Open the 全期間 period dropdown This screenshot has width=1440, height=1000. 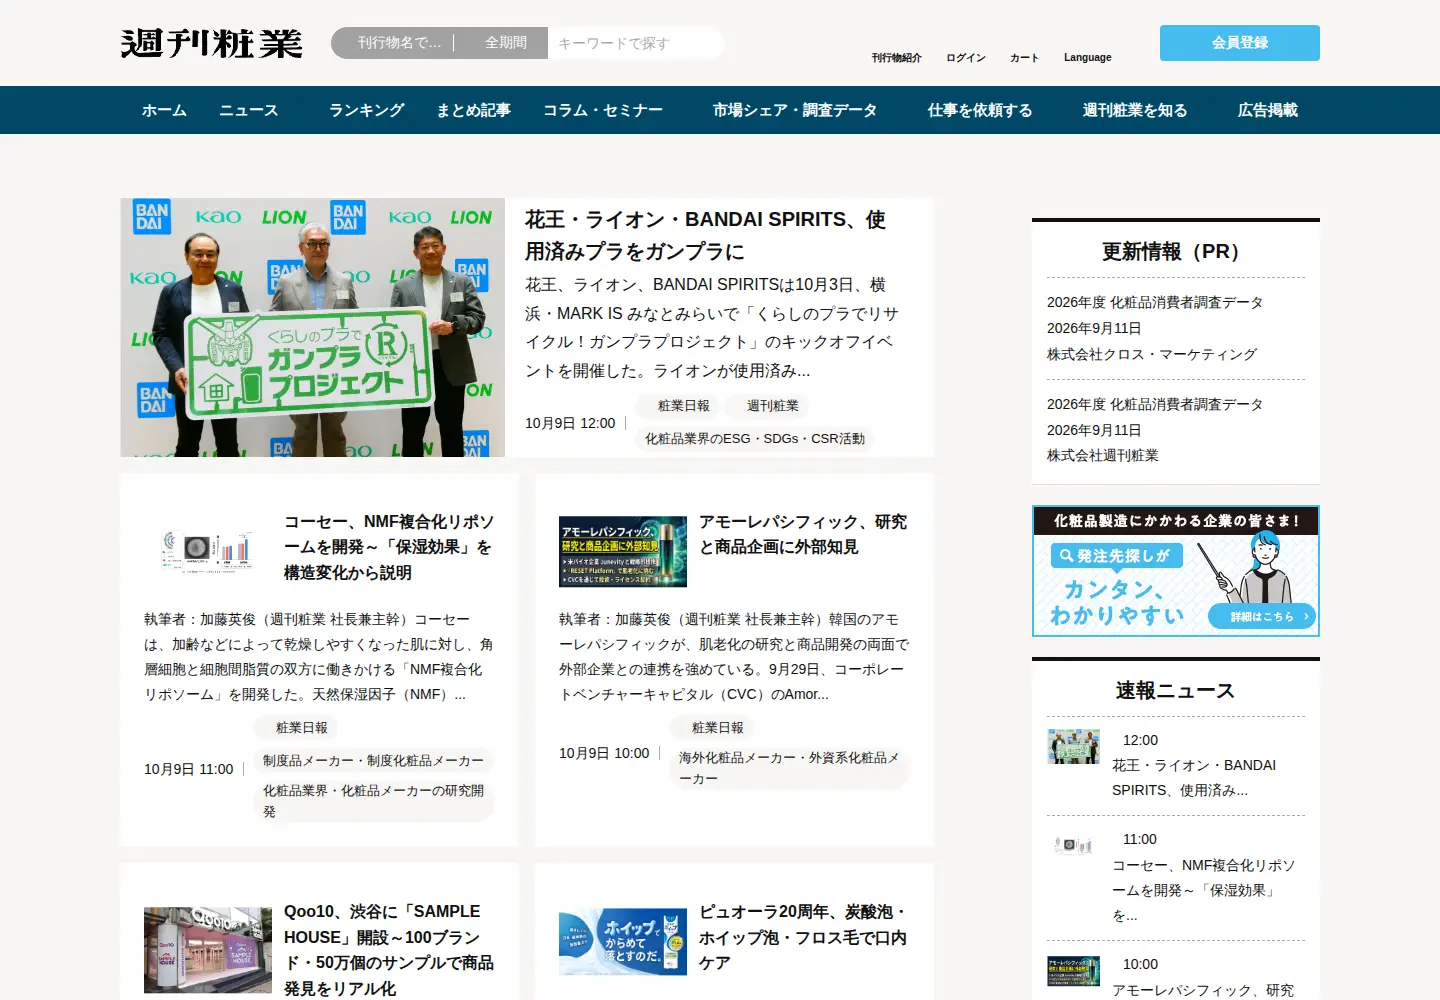[x=504, y=43]
